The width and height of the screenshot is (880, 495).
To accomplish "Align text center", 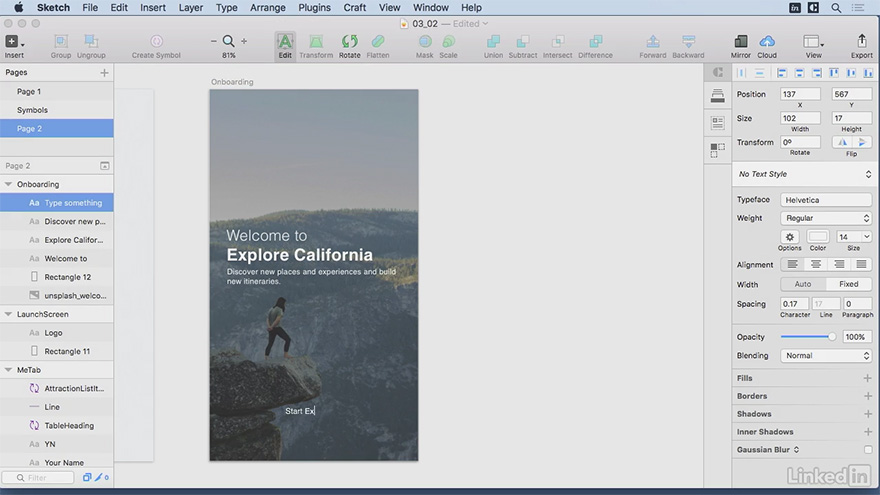I will pos(815,264).
